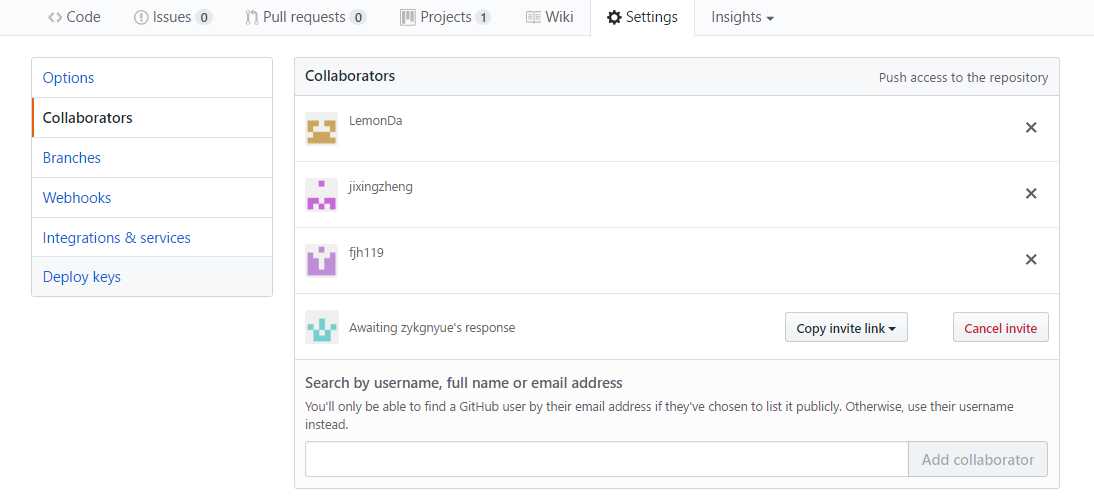
Task: Remove collaborator fjh119 with X icon
Action: (1031, 260)
